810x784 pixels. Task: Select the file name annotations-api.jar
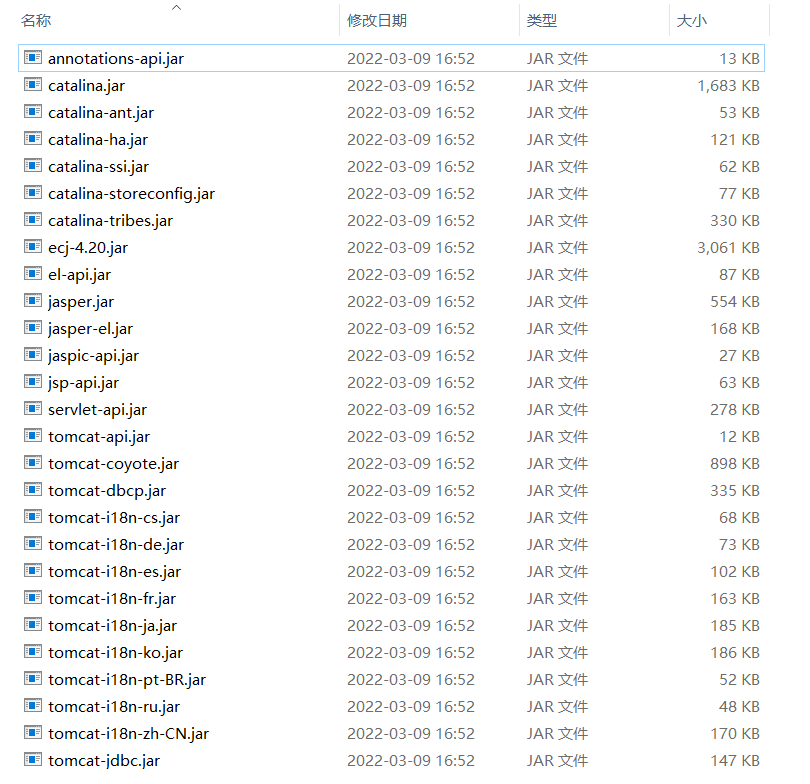(116, 58)
